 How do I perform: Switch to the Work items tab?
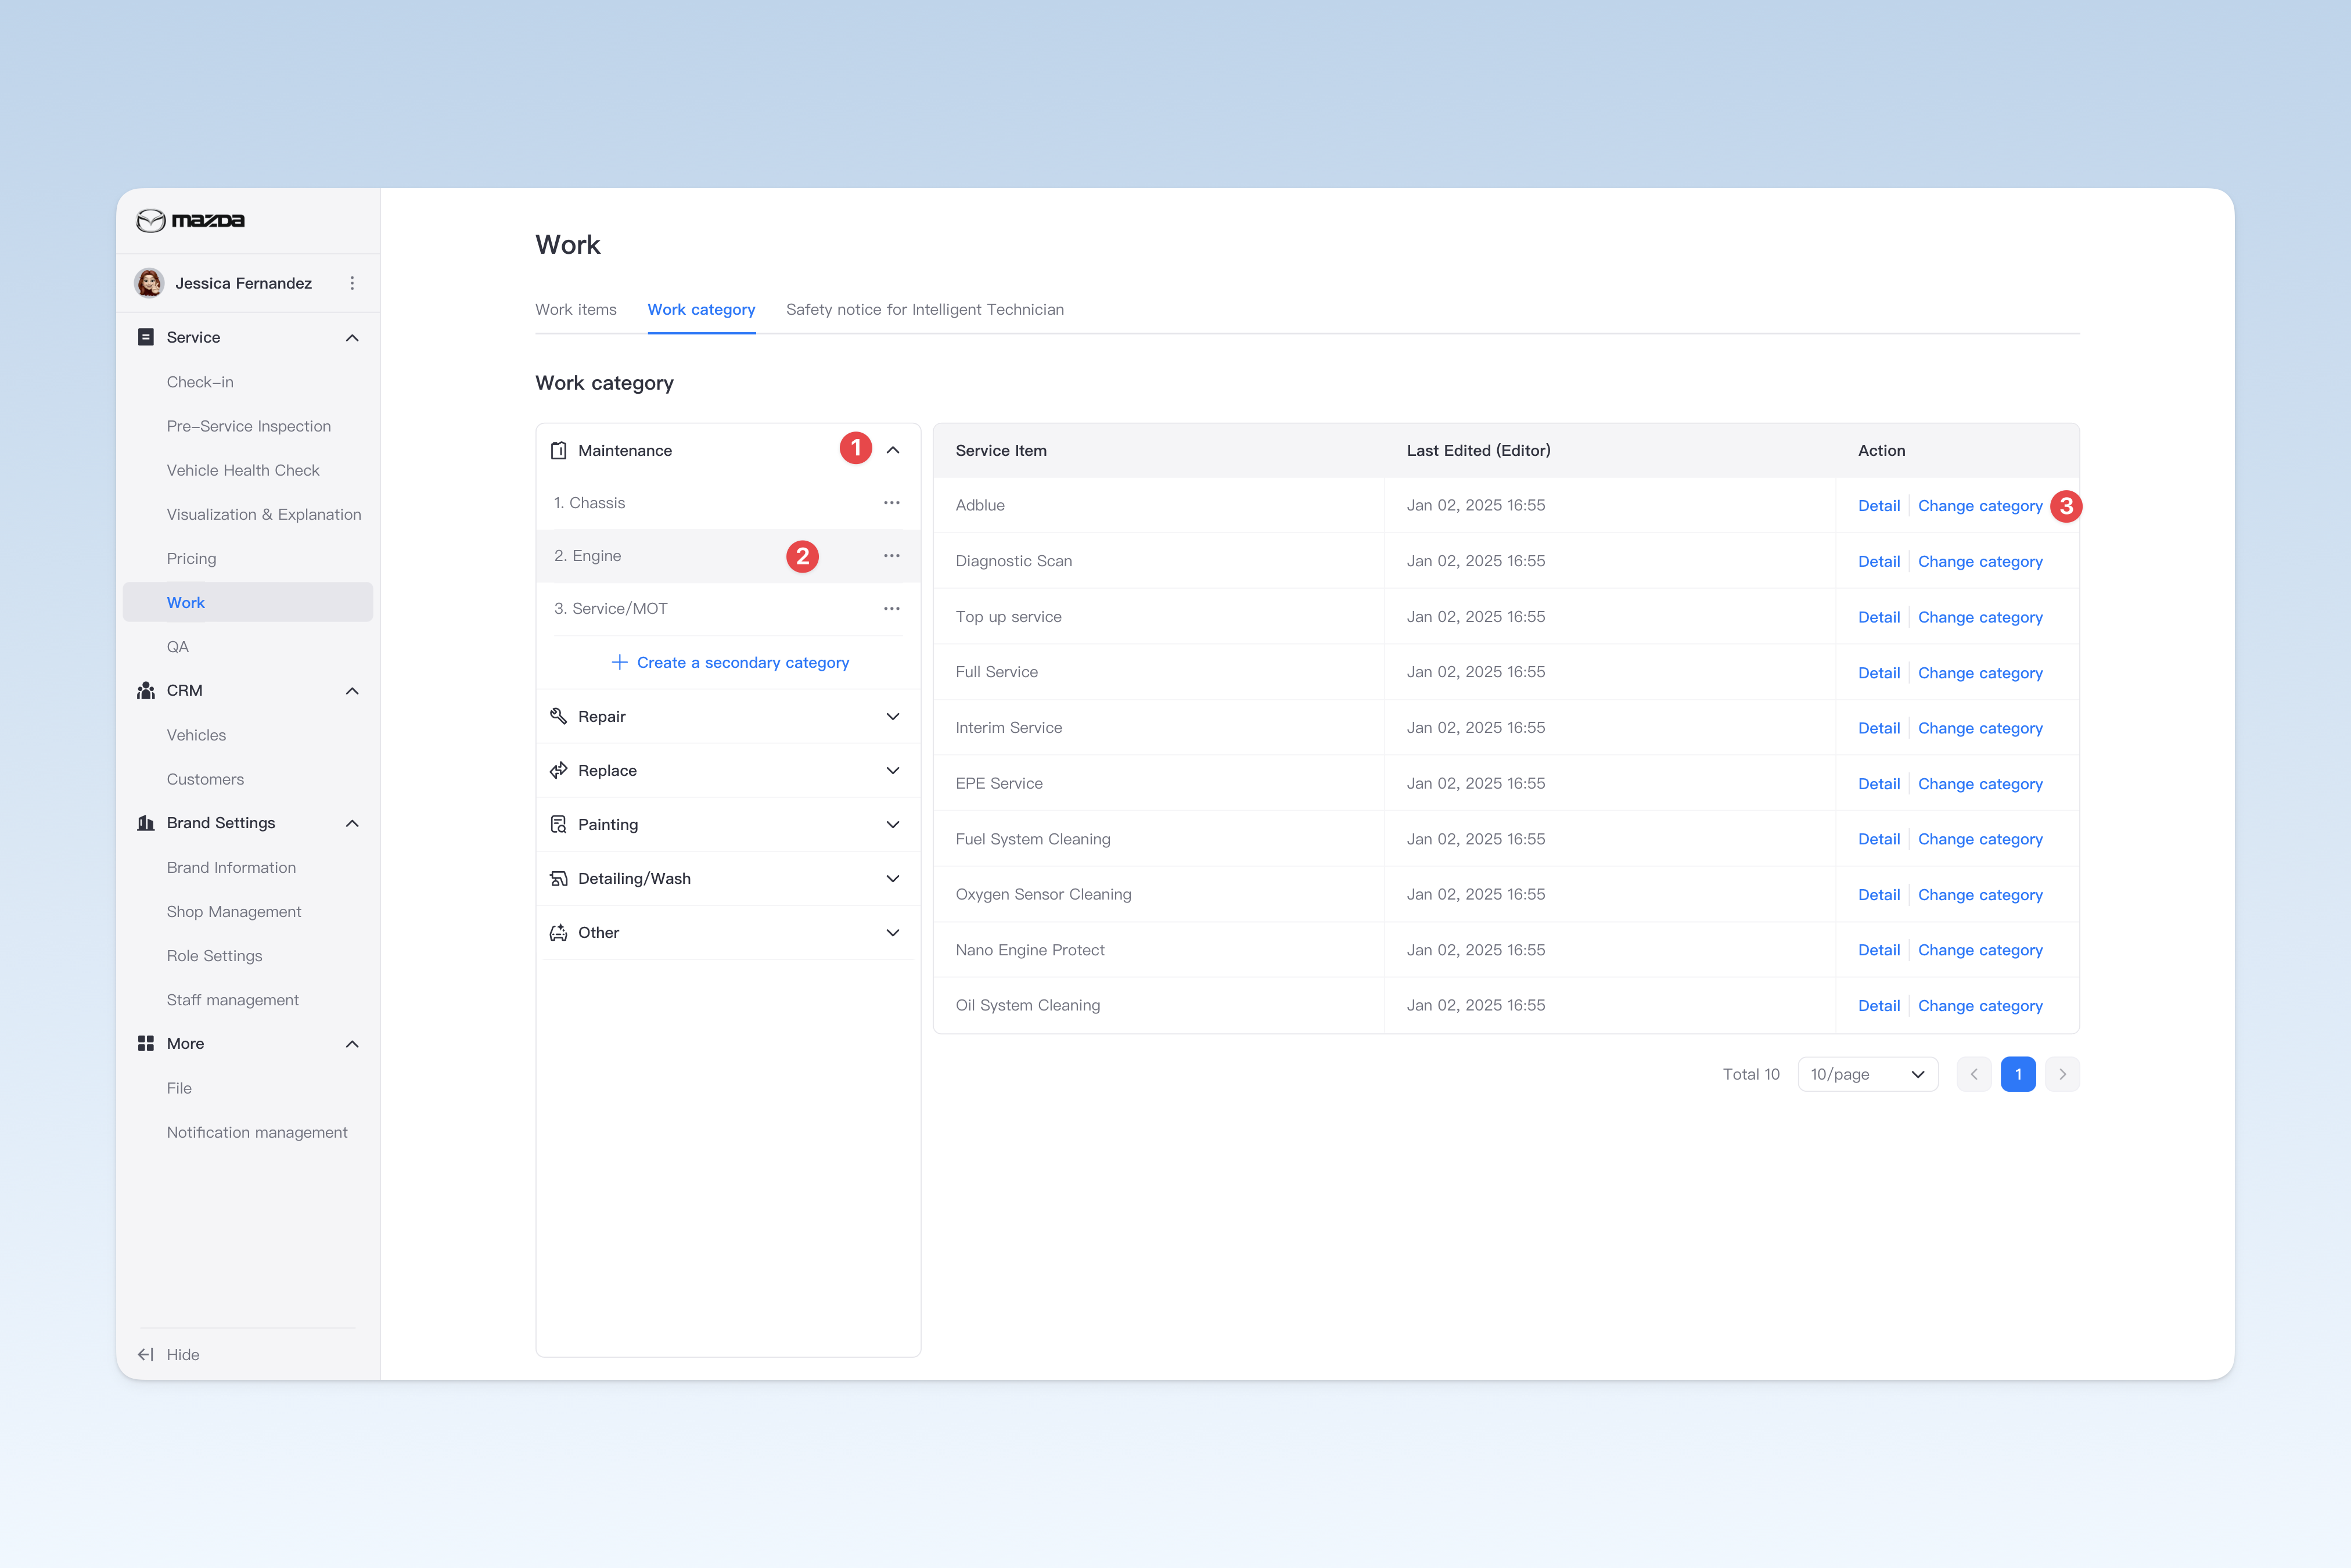tap(576, 309)
